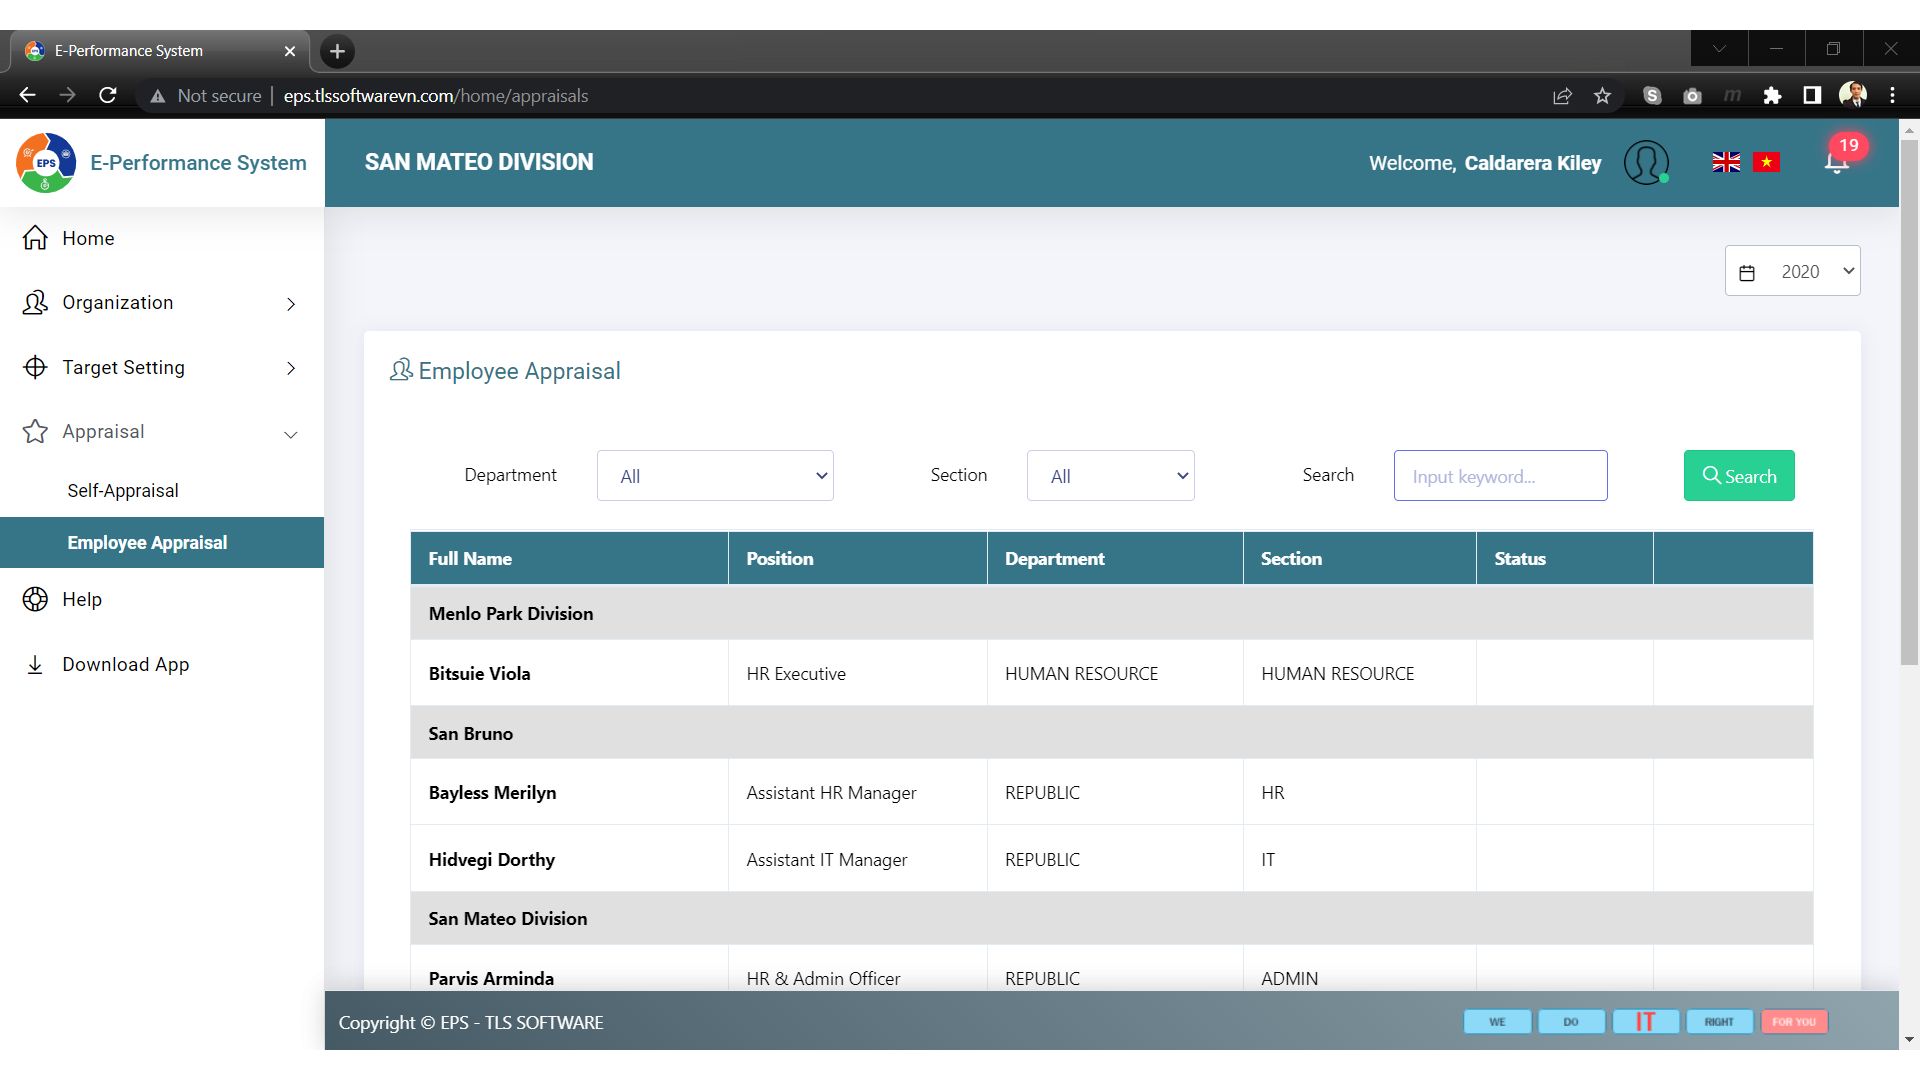This screenshot has width=1920, height=1080.
Task: Open the Section dropdown filter
Action: click(x=1110, y=476)
